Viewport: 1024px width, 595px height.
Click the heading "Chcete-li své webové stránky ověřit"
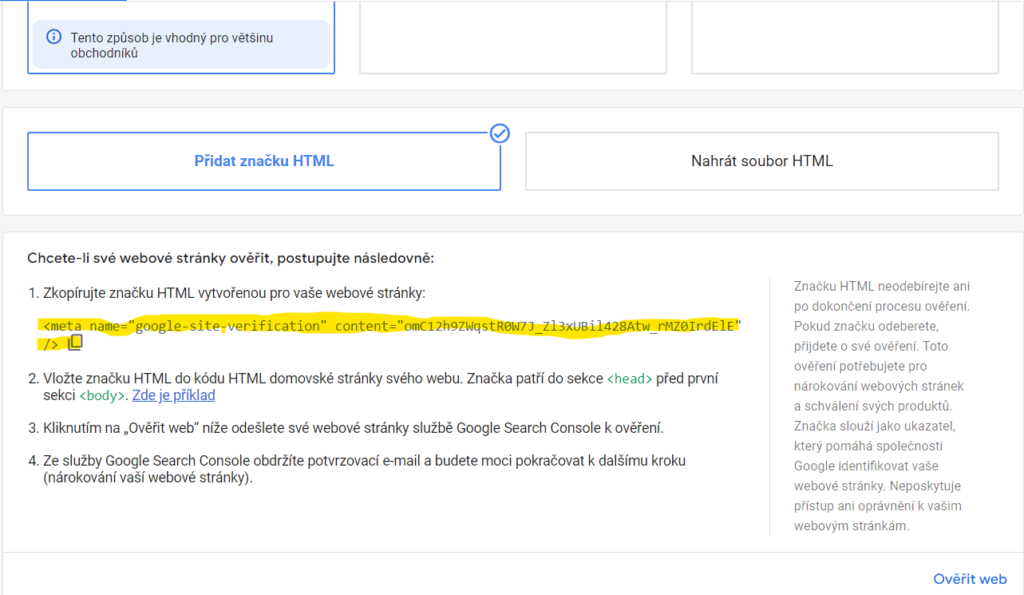click(231, 258)
